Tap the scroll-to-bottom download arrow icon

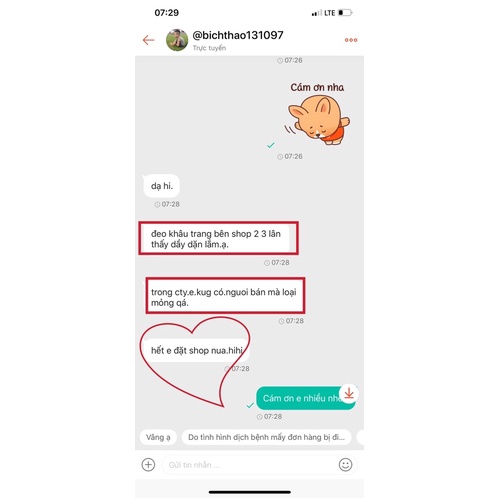coord(349,394)
